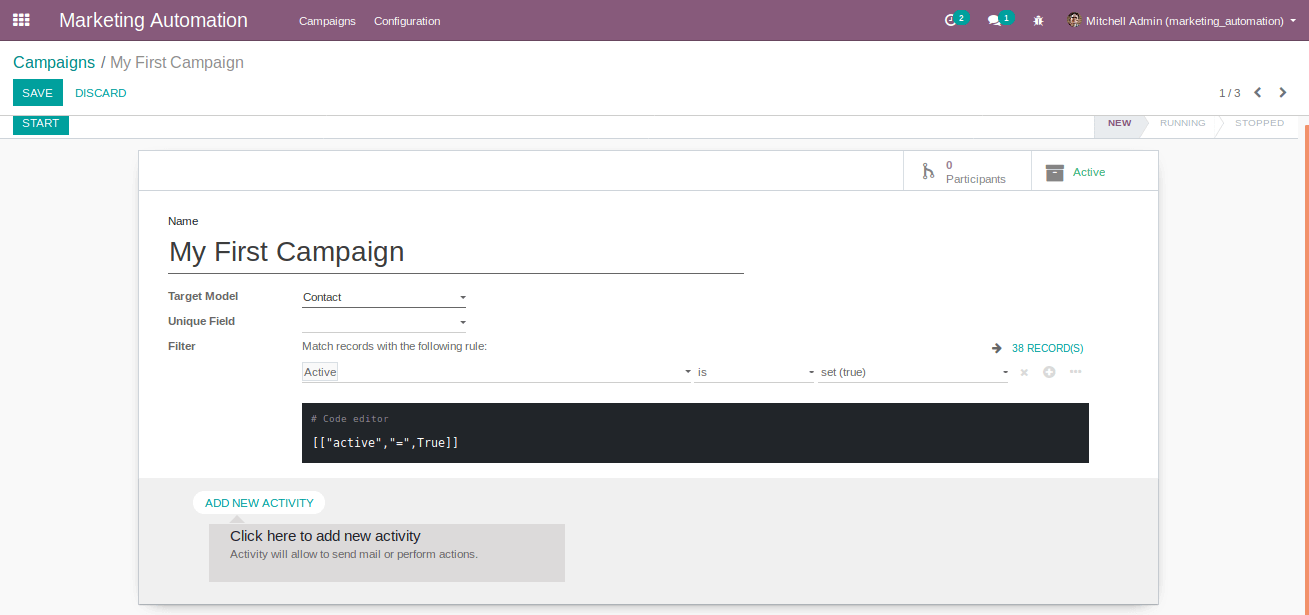
Task: Open the apps grid menu icon
Action: 21,20
